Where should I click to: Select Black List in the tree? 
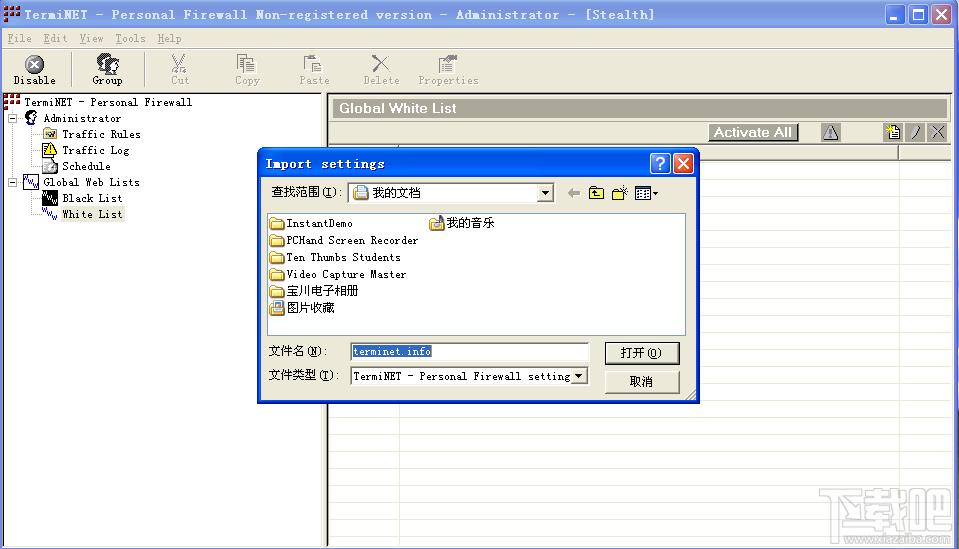92,198
